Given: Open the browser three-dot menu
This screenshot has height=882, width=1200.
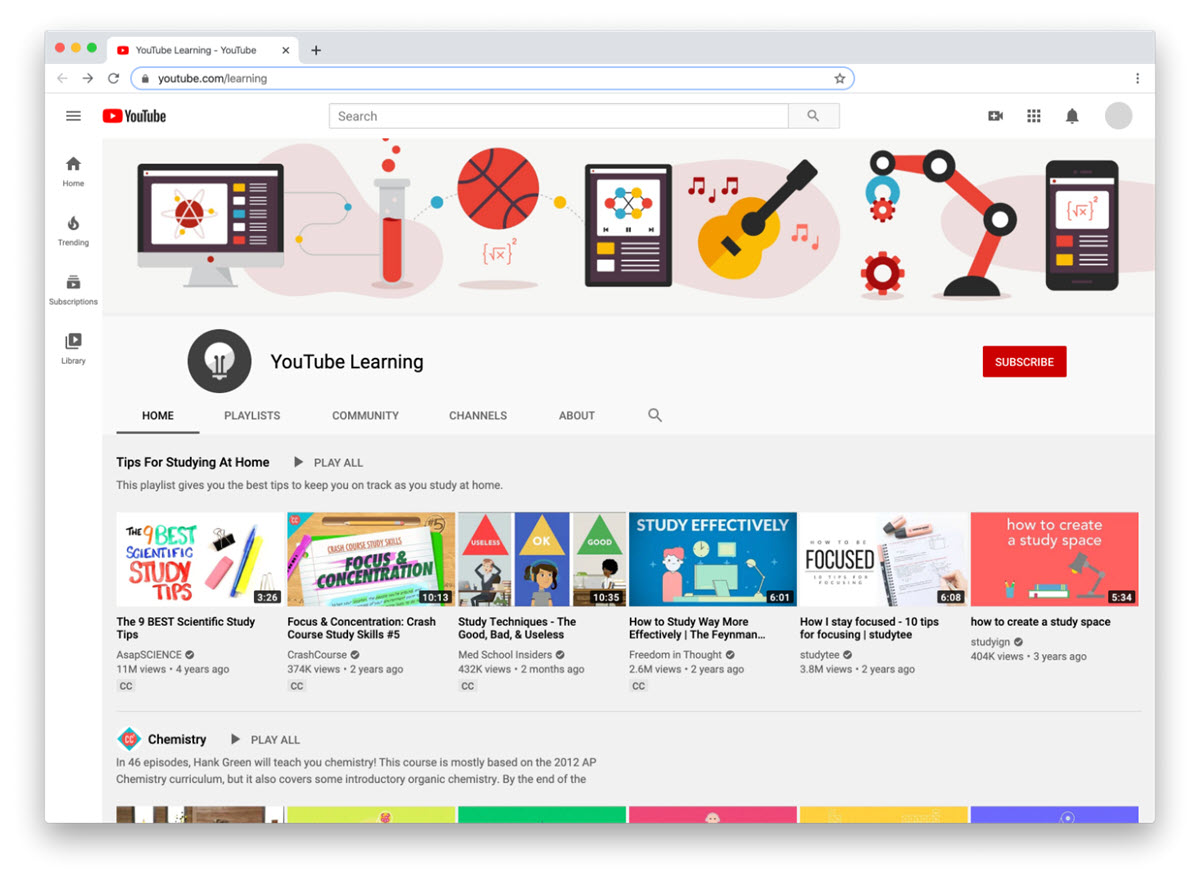Looking at the screenshot, I should pos(1137,77).
